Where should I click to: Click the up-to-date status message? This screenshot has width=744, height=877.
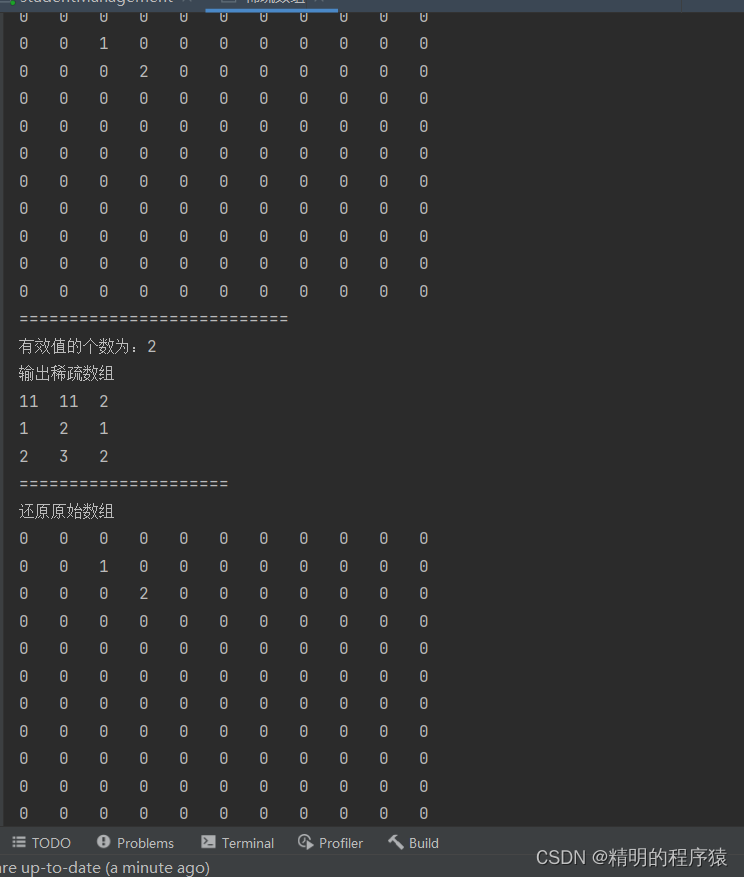coord(106,867)
